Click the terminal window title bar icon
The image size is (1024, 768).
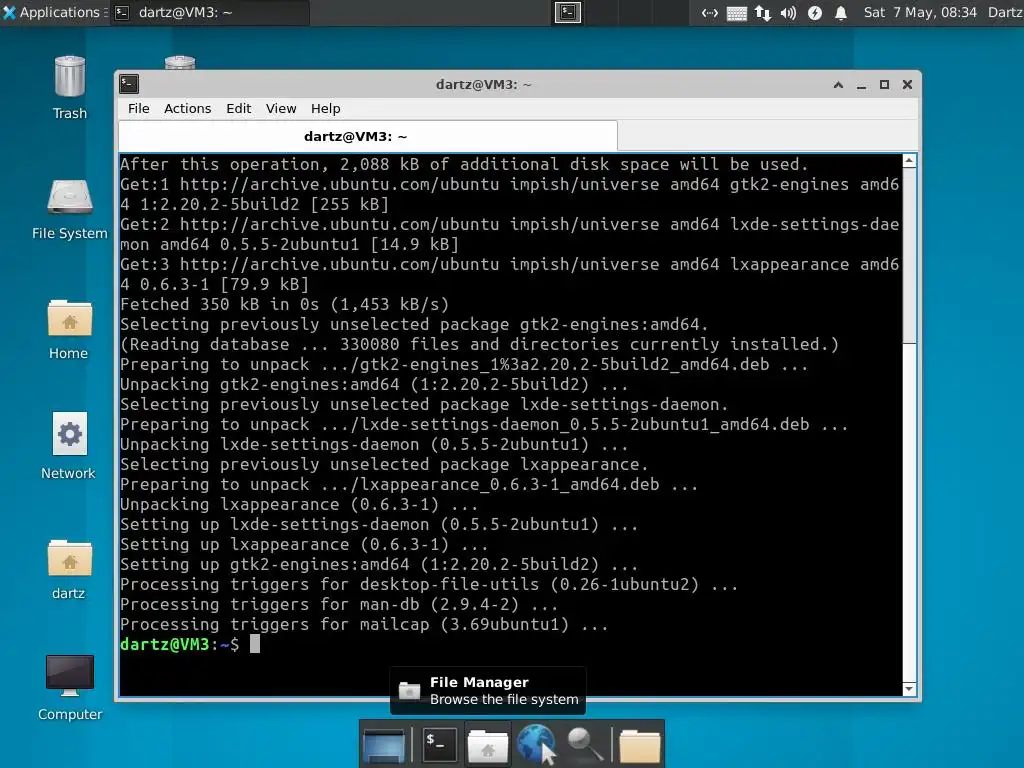click(x=129, y=84)
